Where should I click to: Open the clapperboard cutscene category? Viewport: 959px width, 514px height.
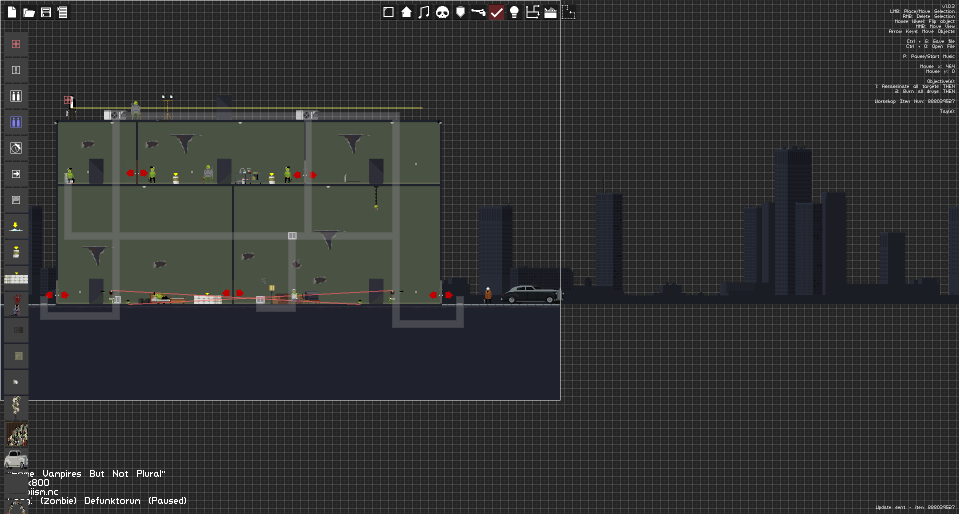[x=550, y=12]
